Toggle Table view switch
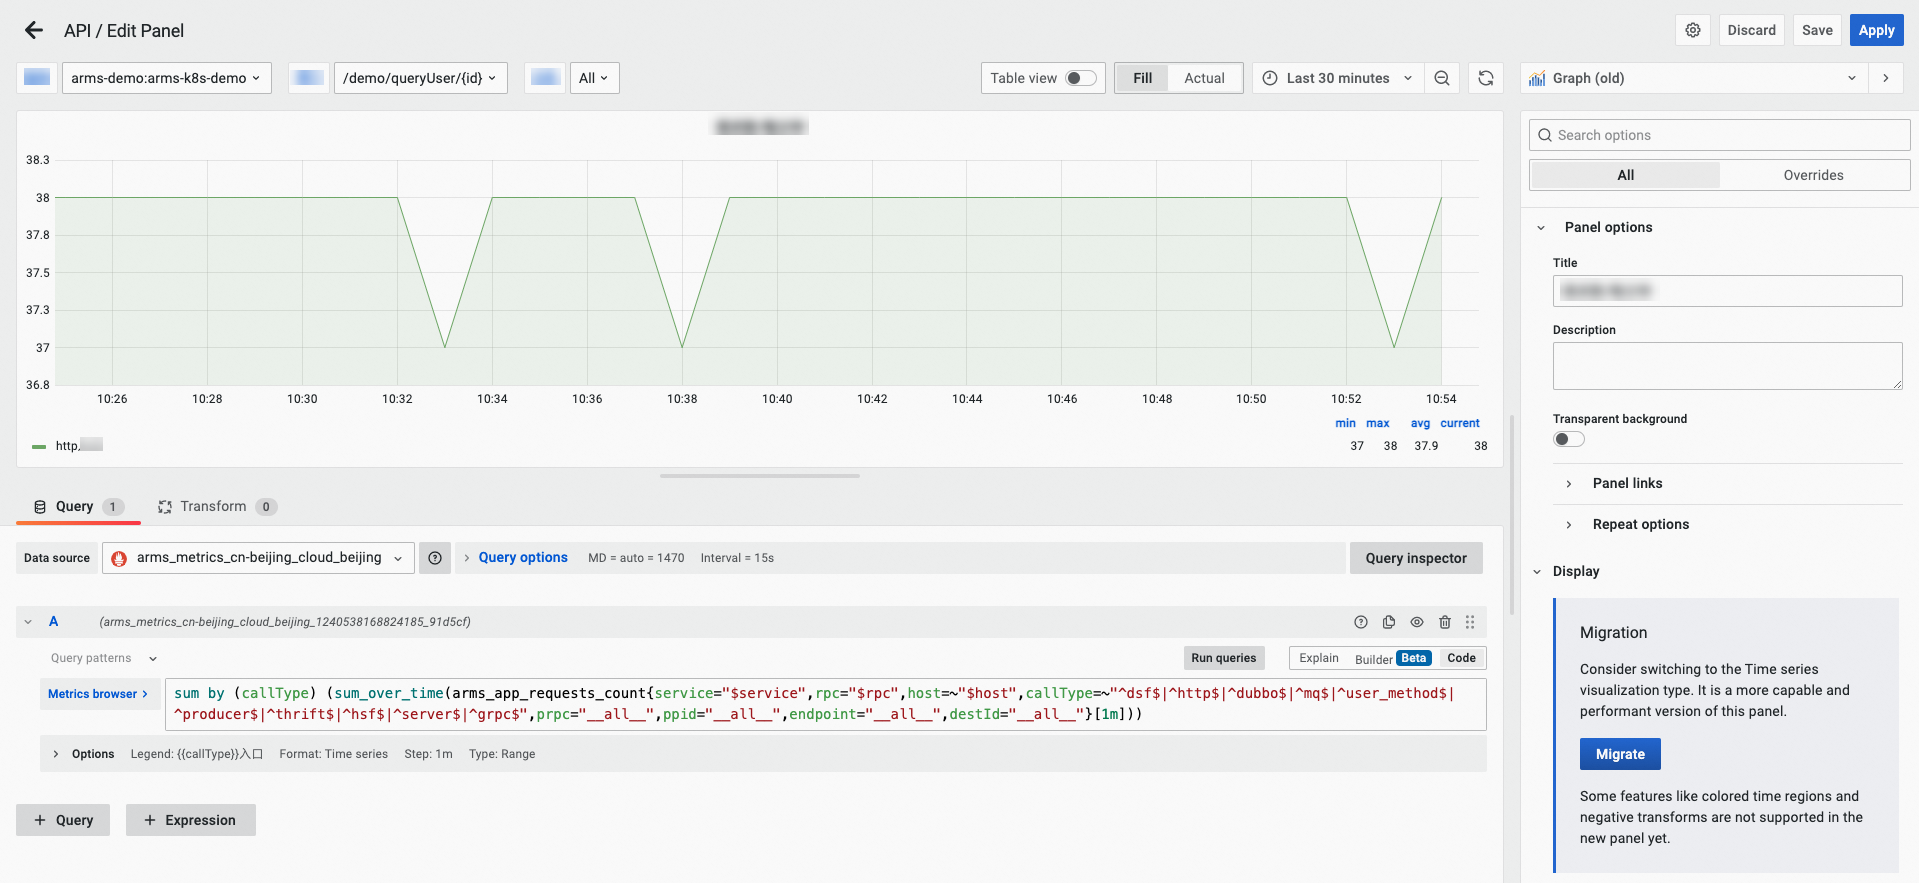1919x883 pixels. coord(1080,78)
